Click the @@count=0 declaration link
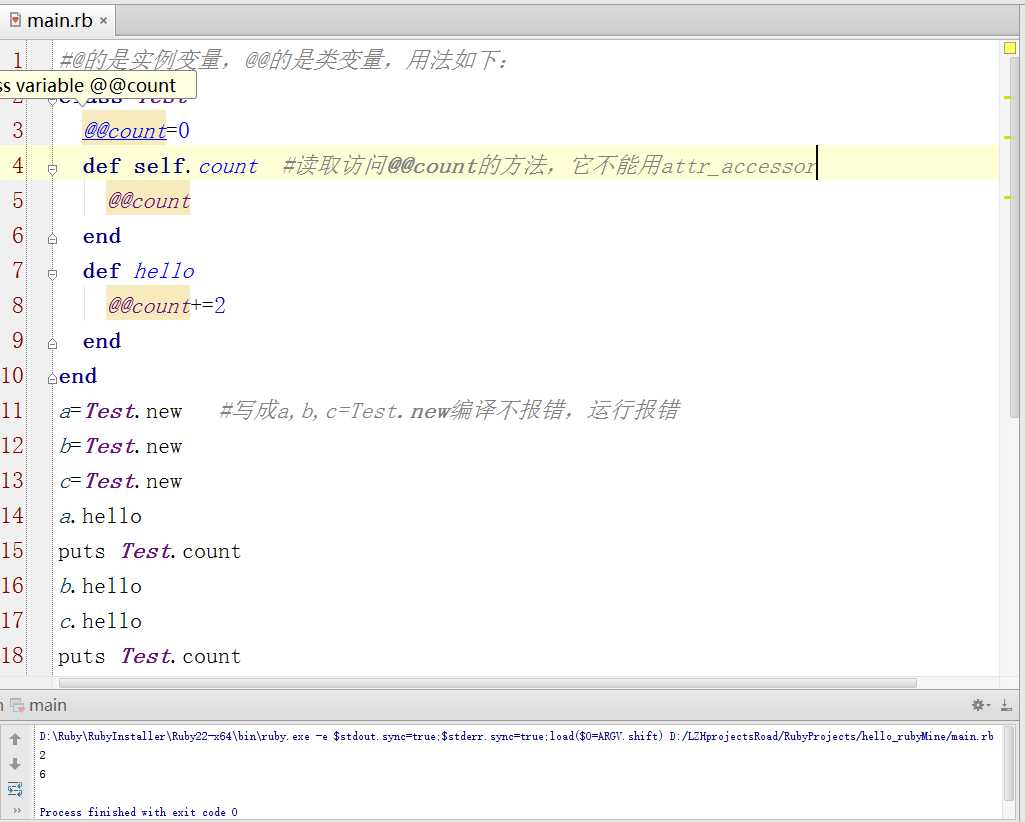This screenshot has height=822, width=1025. (x=136, y=131)
